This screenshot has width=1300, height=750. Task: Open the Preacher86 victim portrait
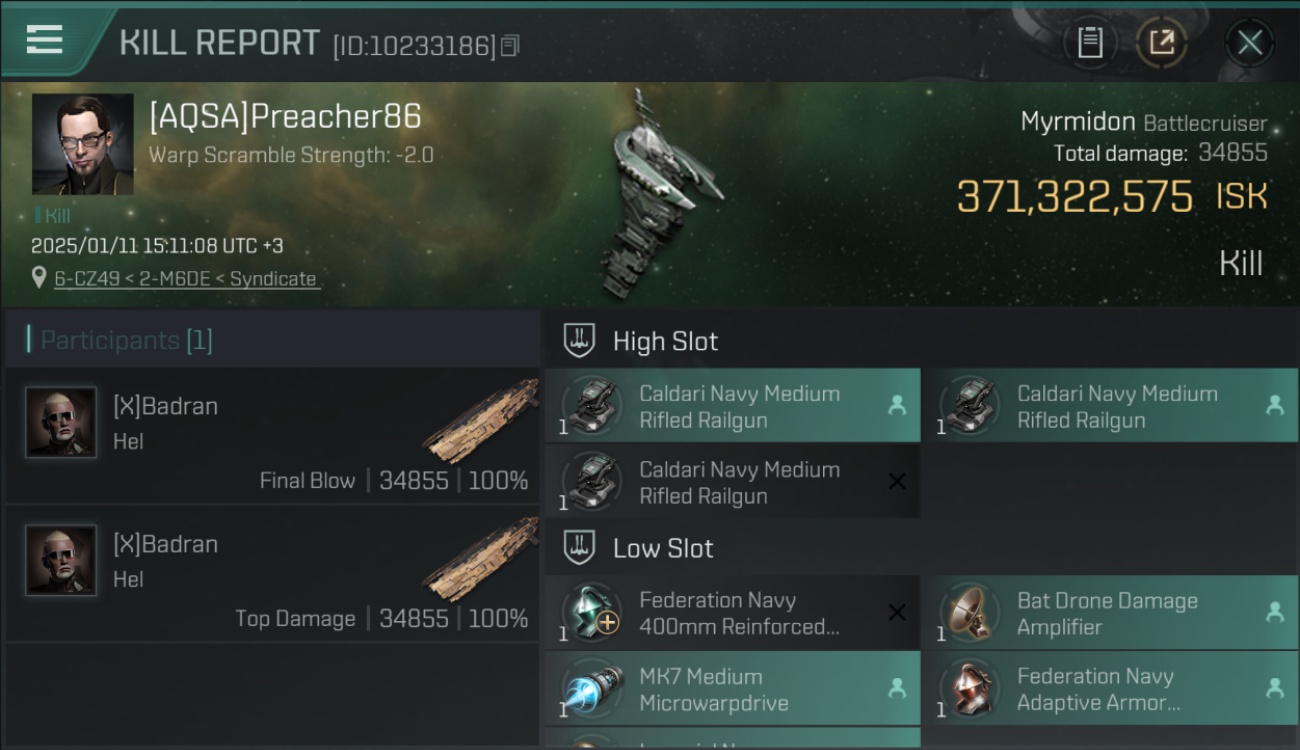point(82,144)
